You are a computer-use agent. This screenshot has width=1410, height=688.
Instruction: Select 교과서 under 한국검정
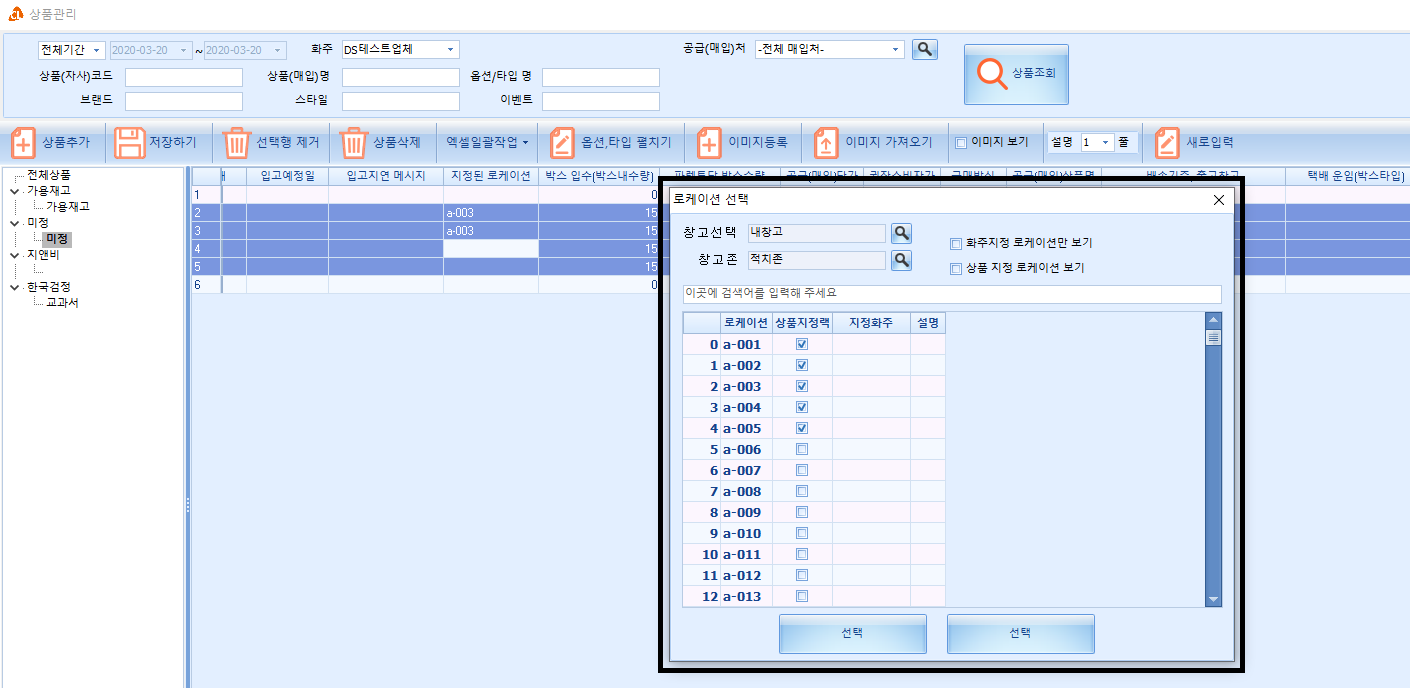click(x=62, y=303)
